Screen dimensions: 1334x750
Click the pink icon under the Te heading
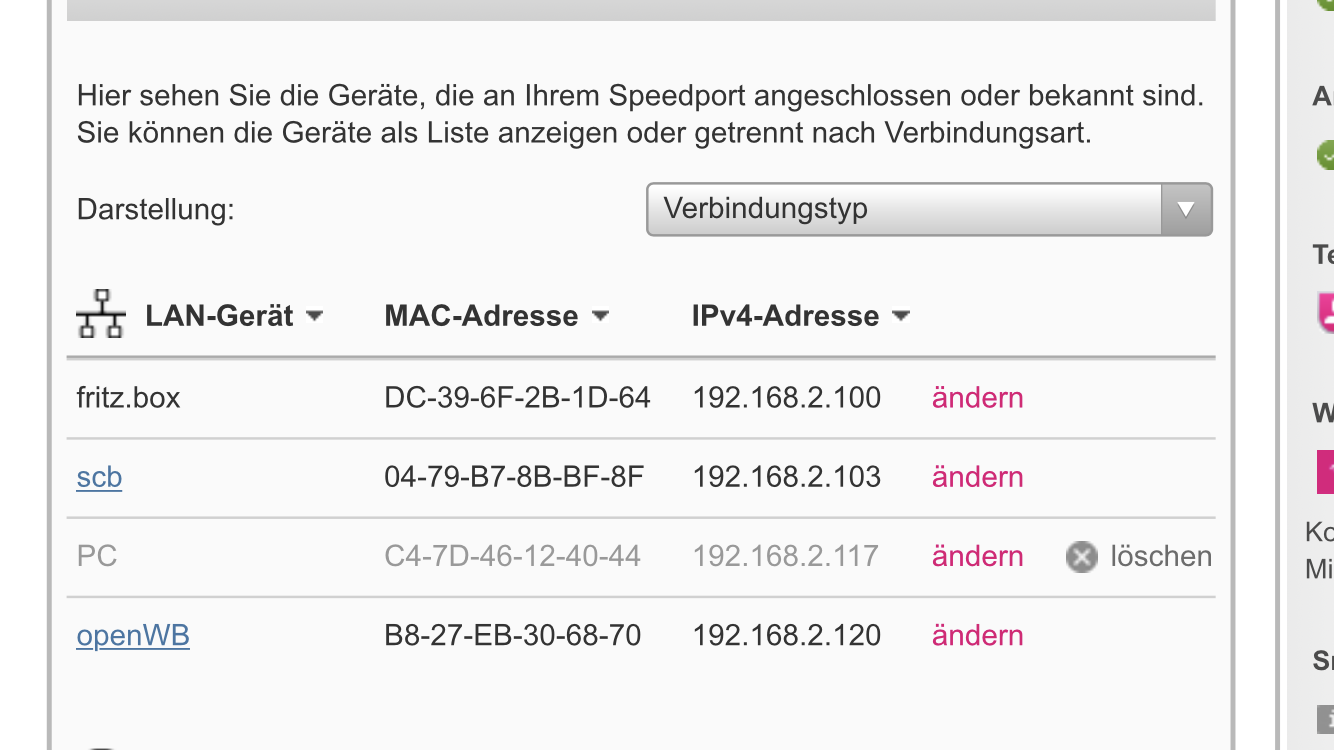click(1327, 312)
